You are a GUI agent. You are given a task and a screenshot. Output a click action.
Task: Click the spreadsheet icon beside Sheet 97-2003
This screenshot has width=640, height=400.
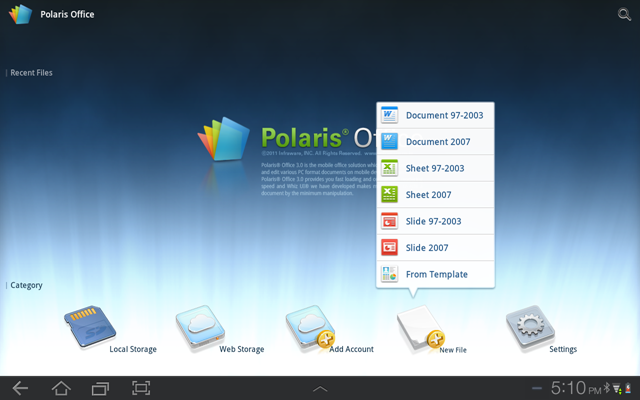pyautogui.click(x=389, y=168)
